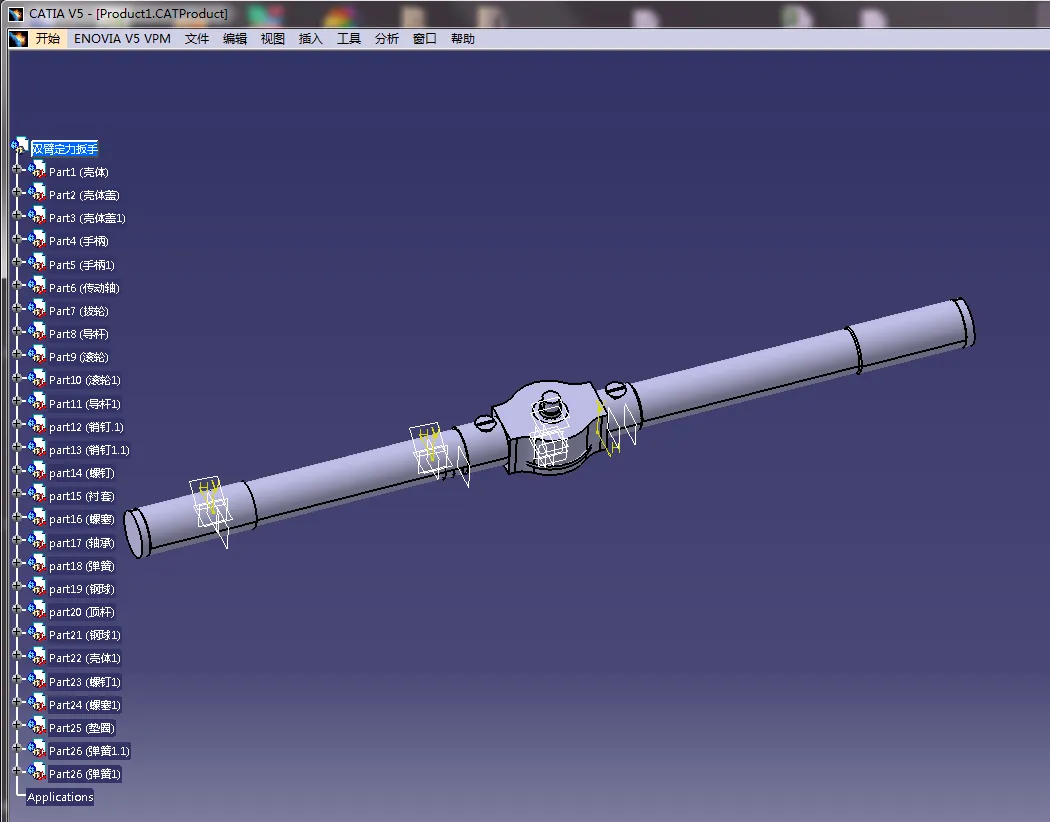This screenshot has height=822, width=1050.
Task: Expand the Part3 (壳体盖1) node
Action: 17,216
